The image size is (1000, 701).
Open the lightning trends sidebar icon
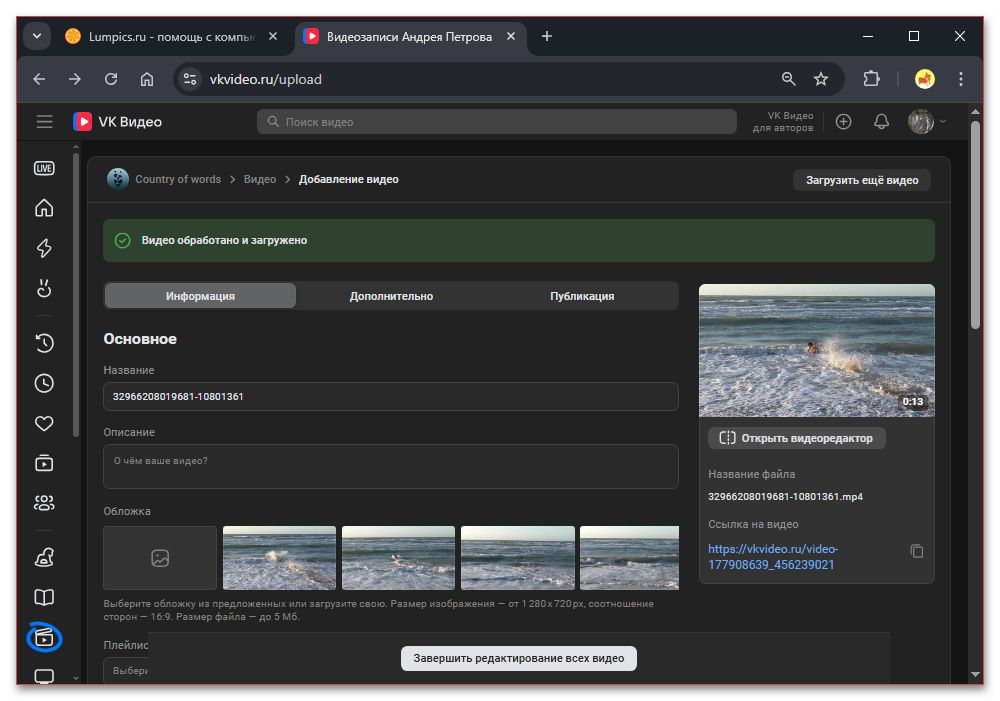44,248
